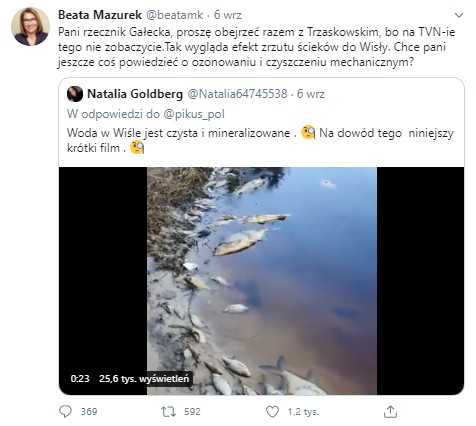
Task: Open the @beatamk handle
Action: click(175, 15)
